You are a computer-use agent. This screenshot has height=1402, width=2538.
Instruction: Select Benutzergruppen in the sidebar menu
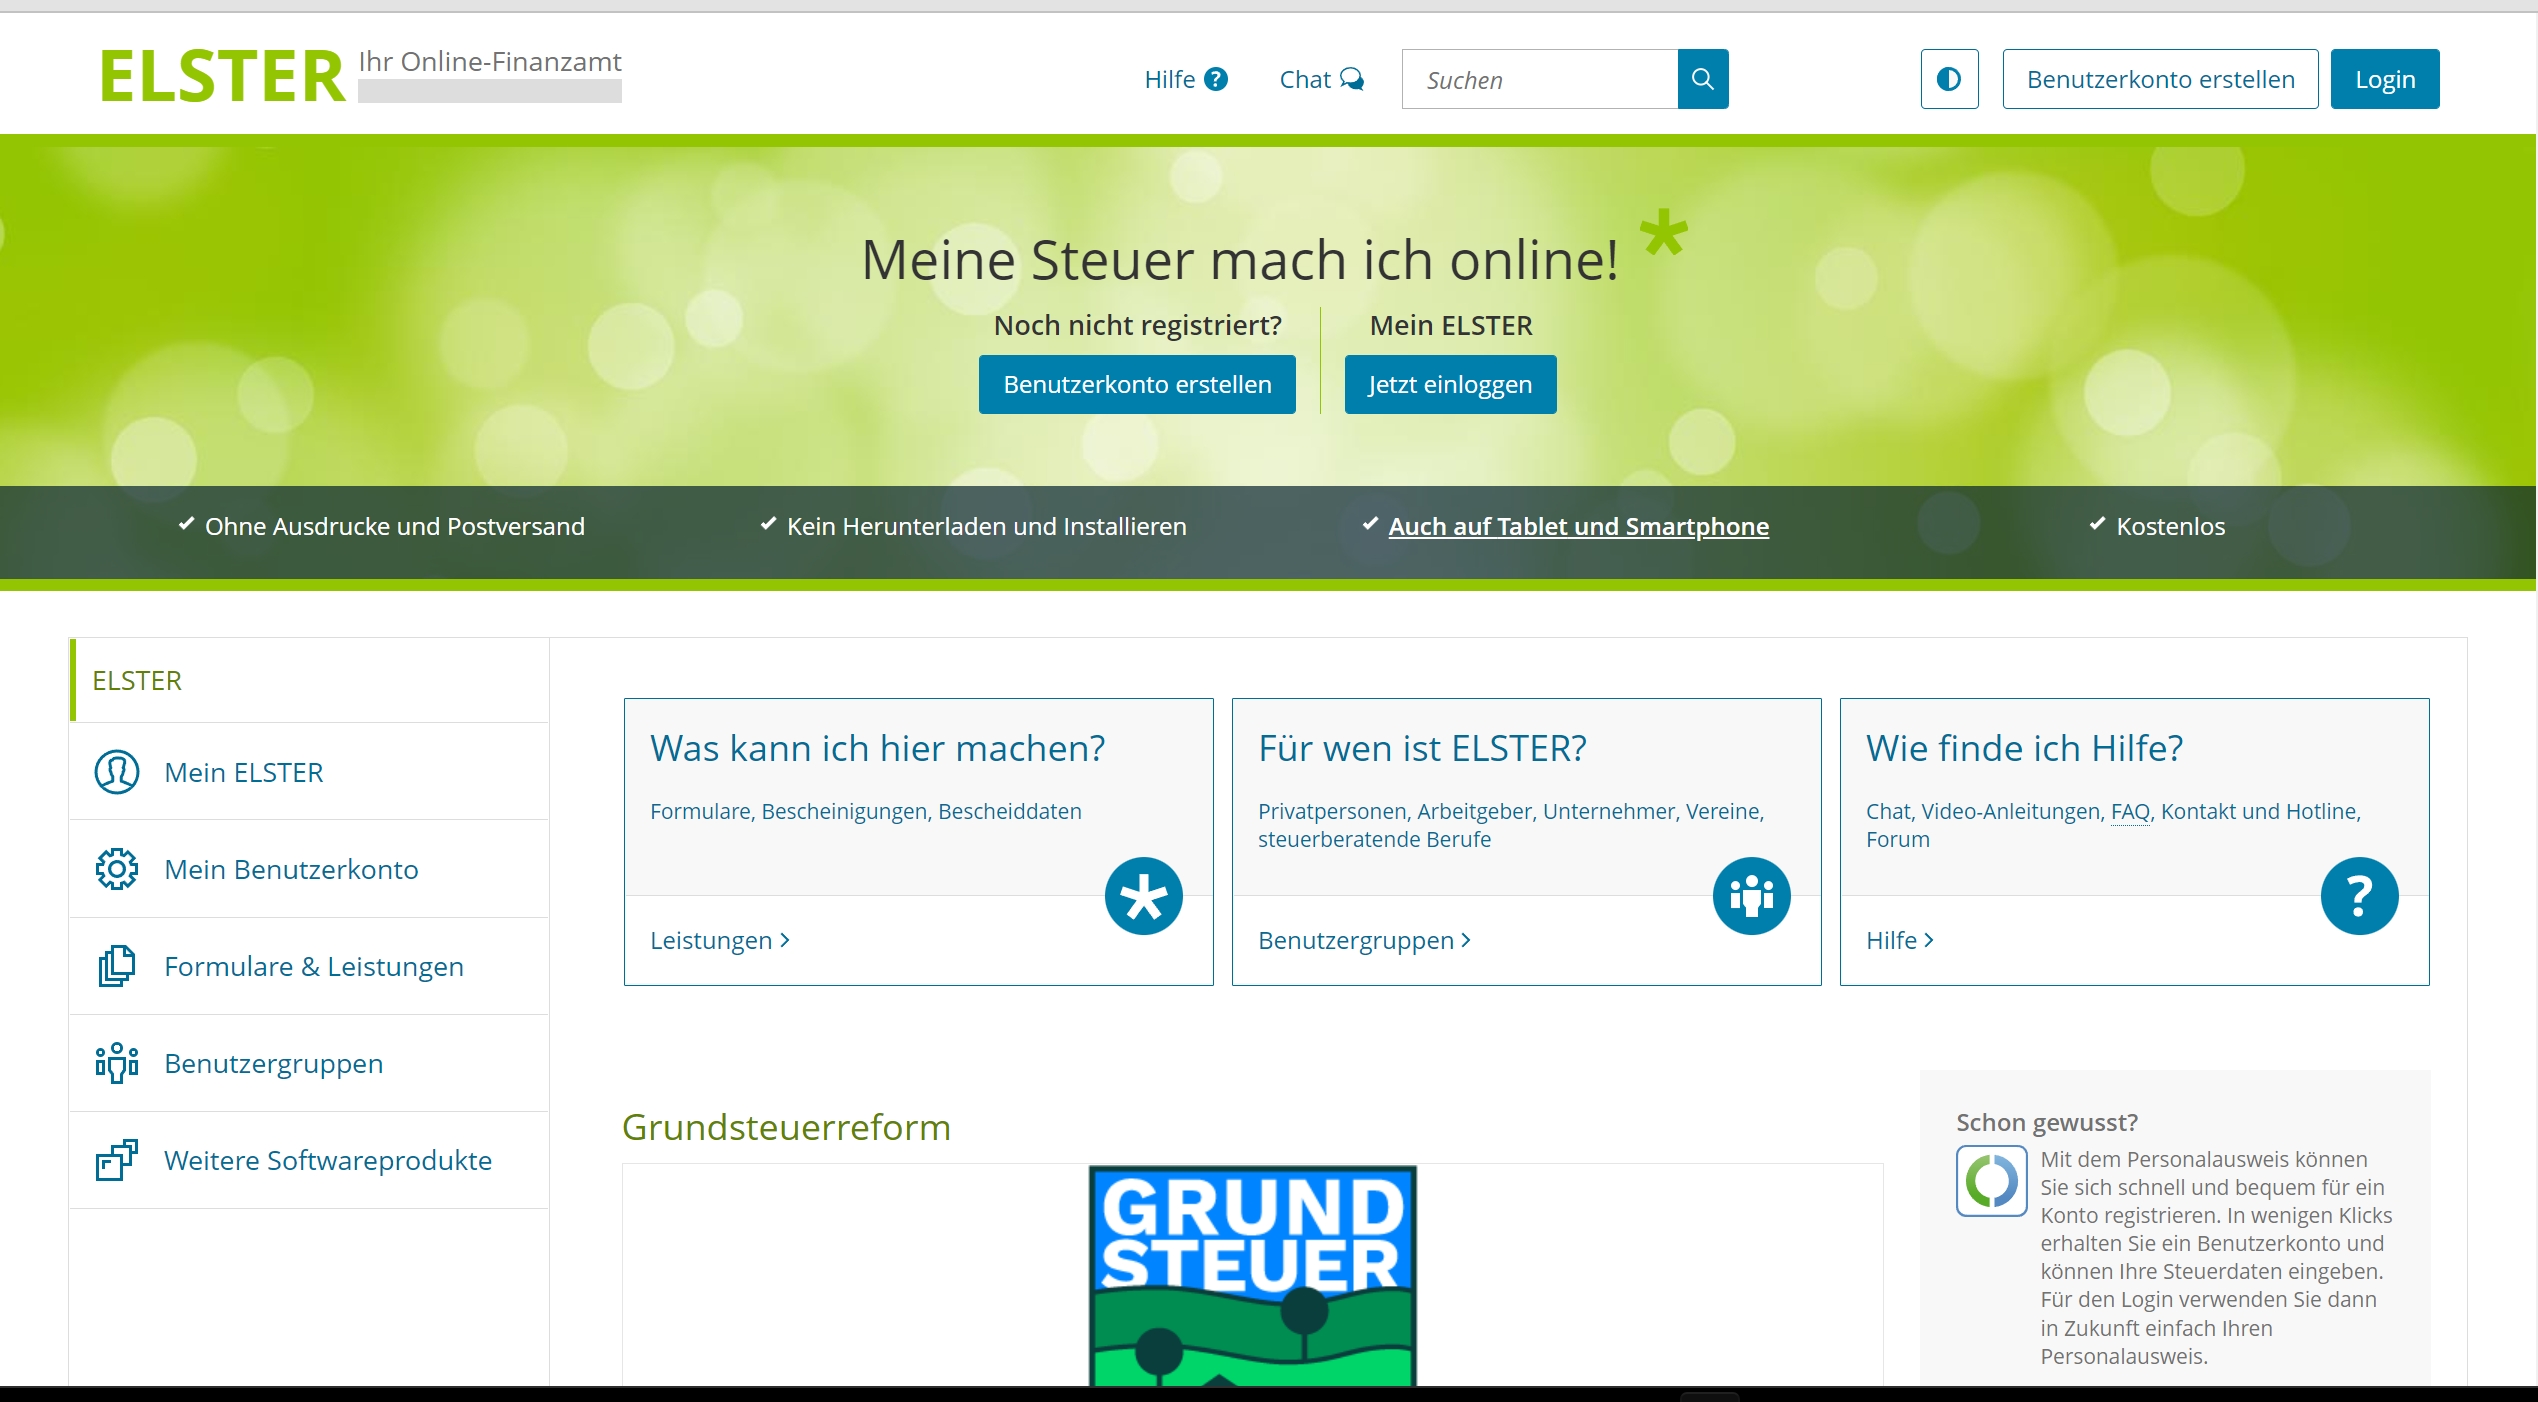point(273,1063)
